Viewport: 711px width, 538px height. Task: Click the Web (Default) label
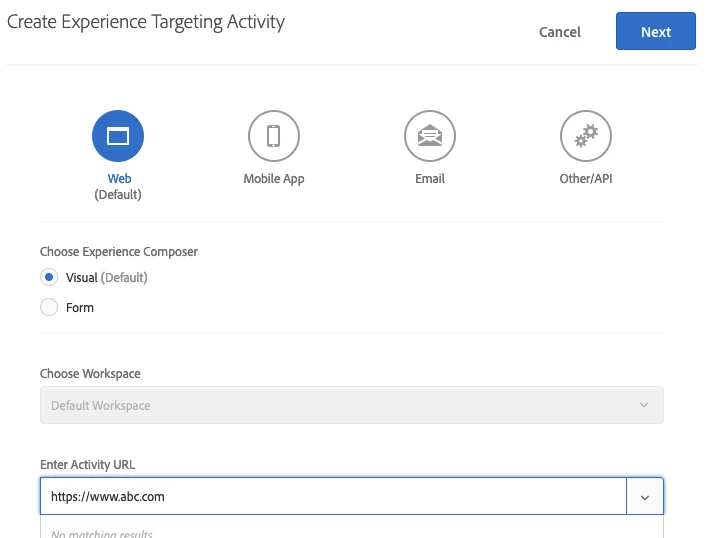118,186
